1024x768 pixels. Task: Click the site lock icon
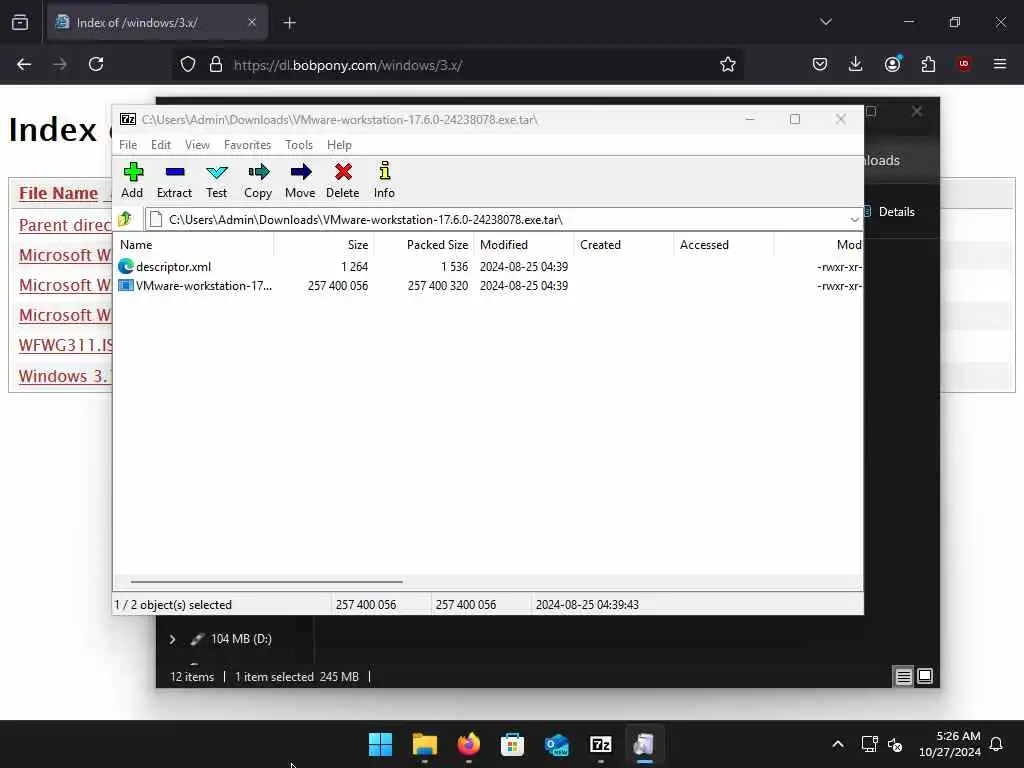click(216, 65)
